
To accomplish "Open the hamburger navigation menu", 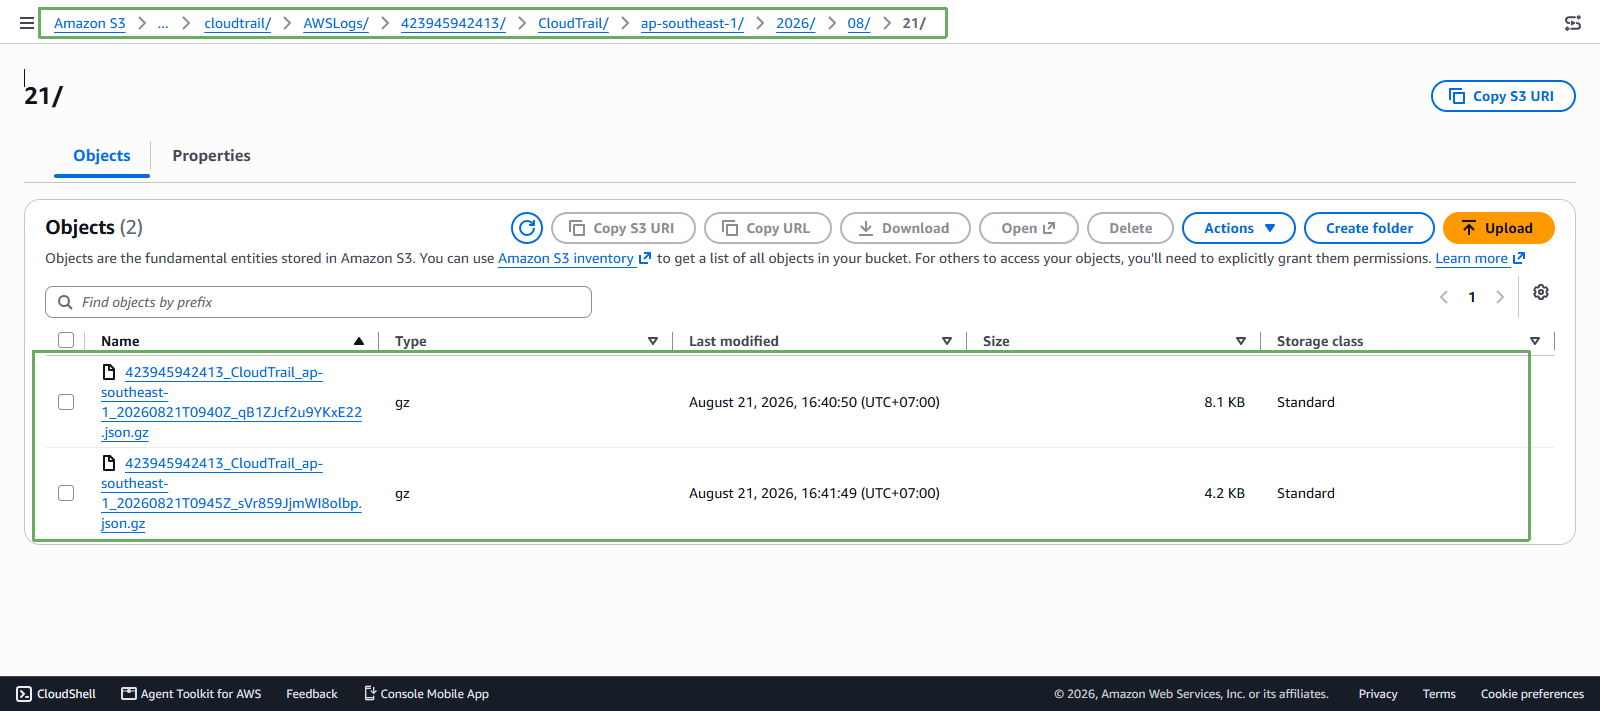I will (x=27, y=23).
